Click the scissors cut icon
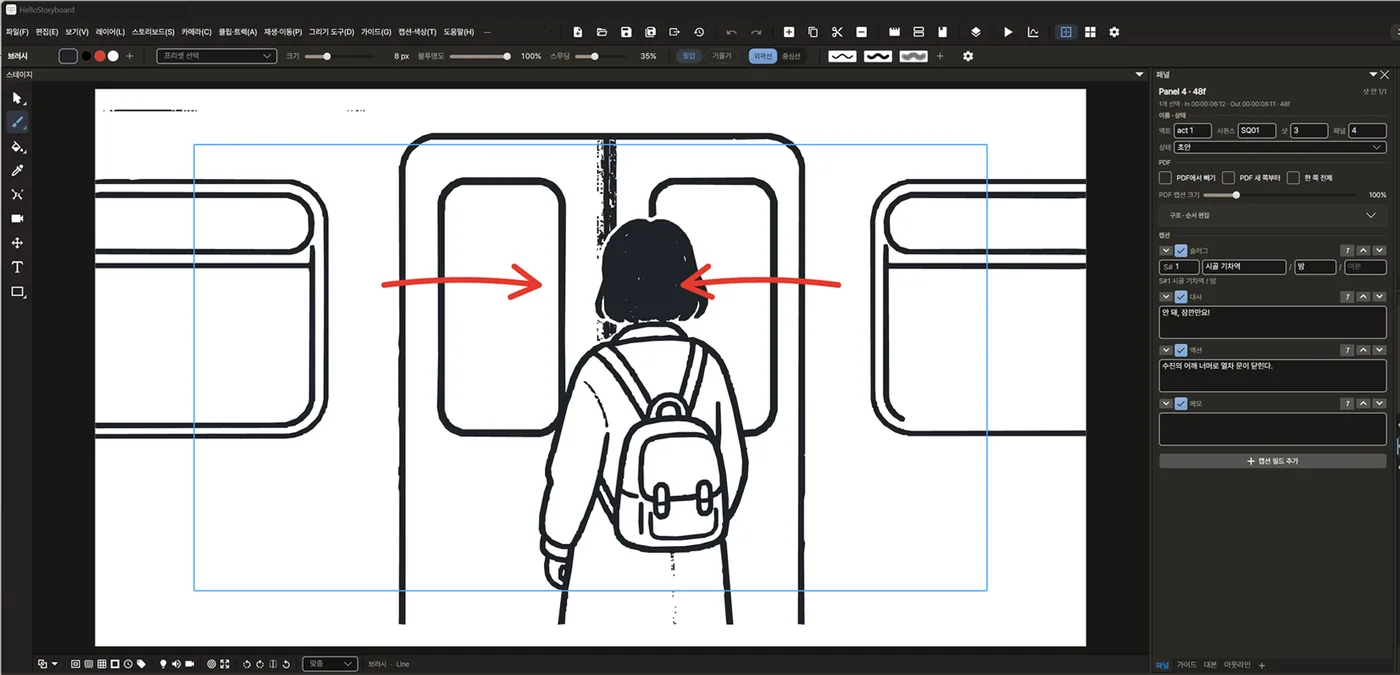The image size is (1400, 675). tap(837, 32)
